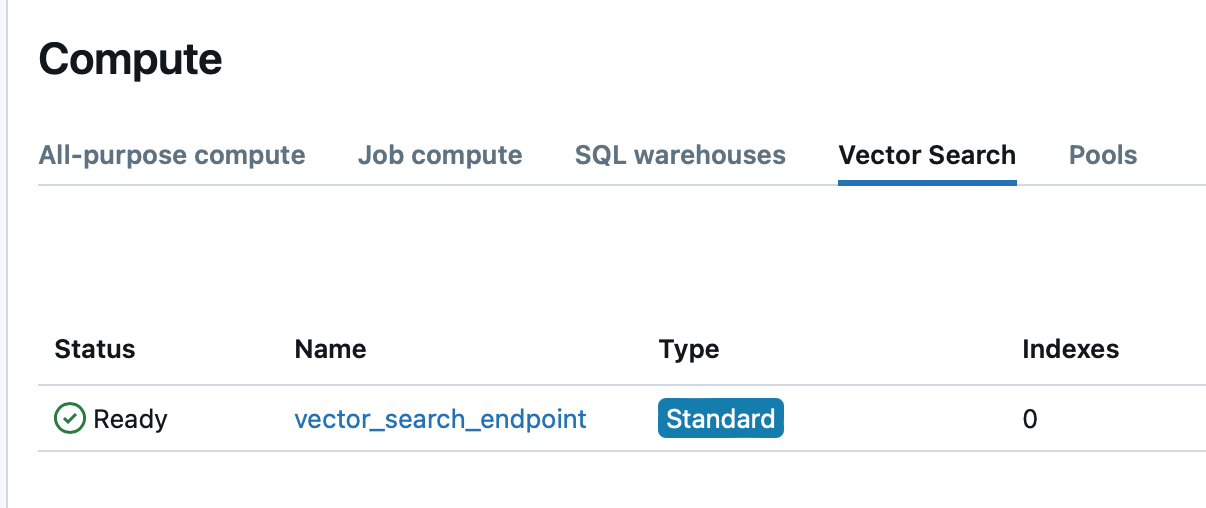1206x508 pixels.
Task: Click the blue underline beneath Vector Search
Action: click(x=927, y=183)
